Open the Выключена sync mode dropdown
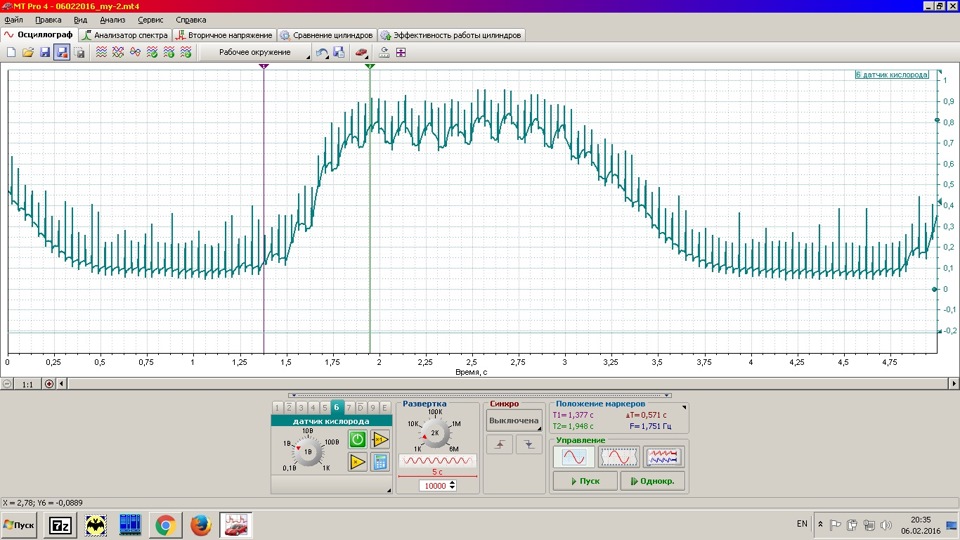The image size is (960, 540). coord(514,421)
